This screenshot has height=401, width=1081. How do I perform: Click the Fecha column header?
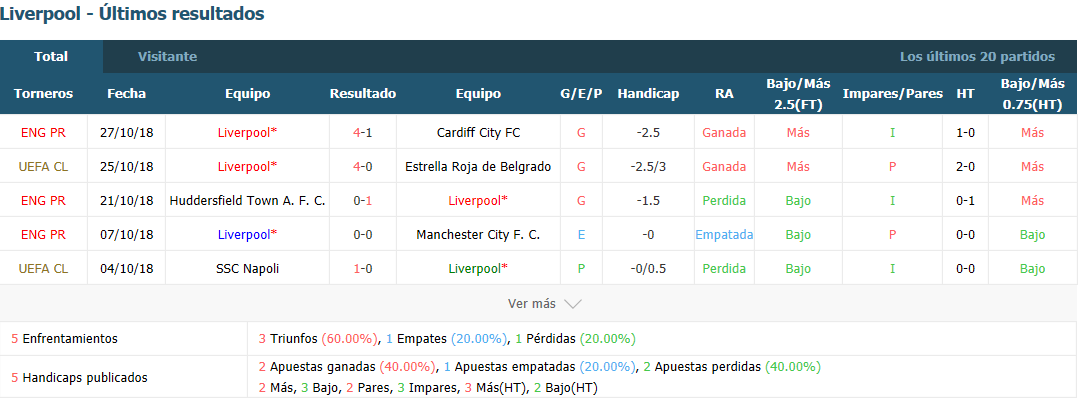pos(126,94)
